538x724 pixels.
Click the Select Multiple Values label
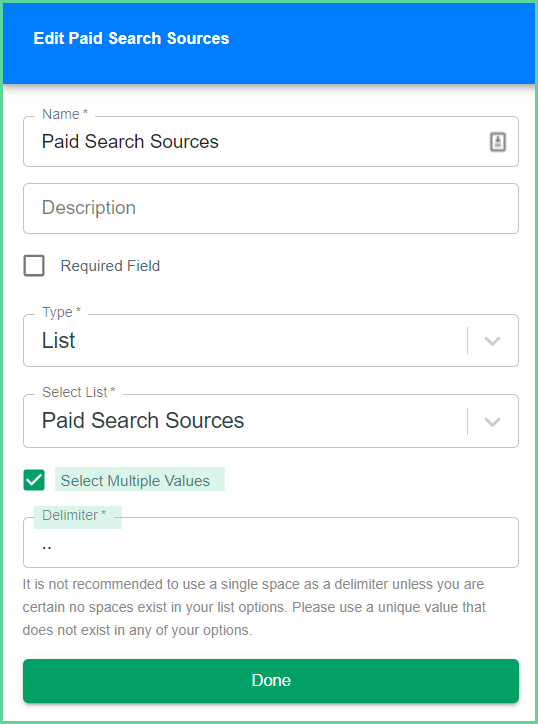point(135,481)
